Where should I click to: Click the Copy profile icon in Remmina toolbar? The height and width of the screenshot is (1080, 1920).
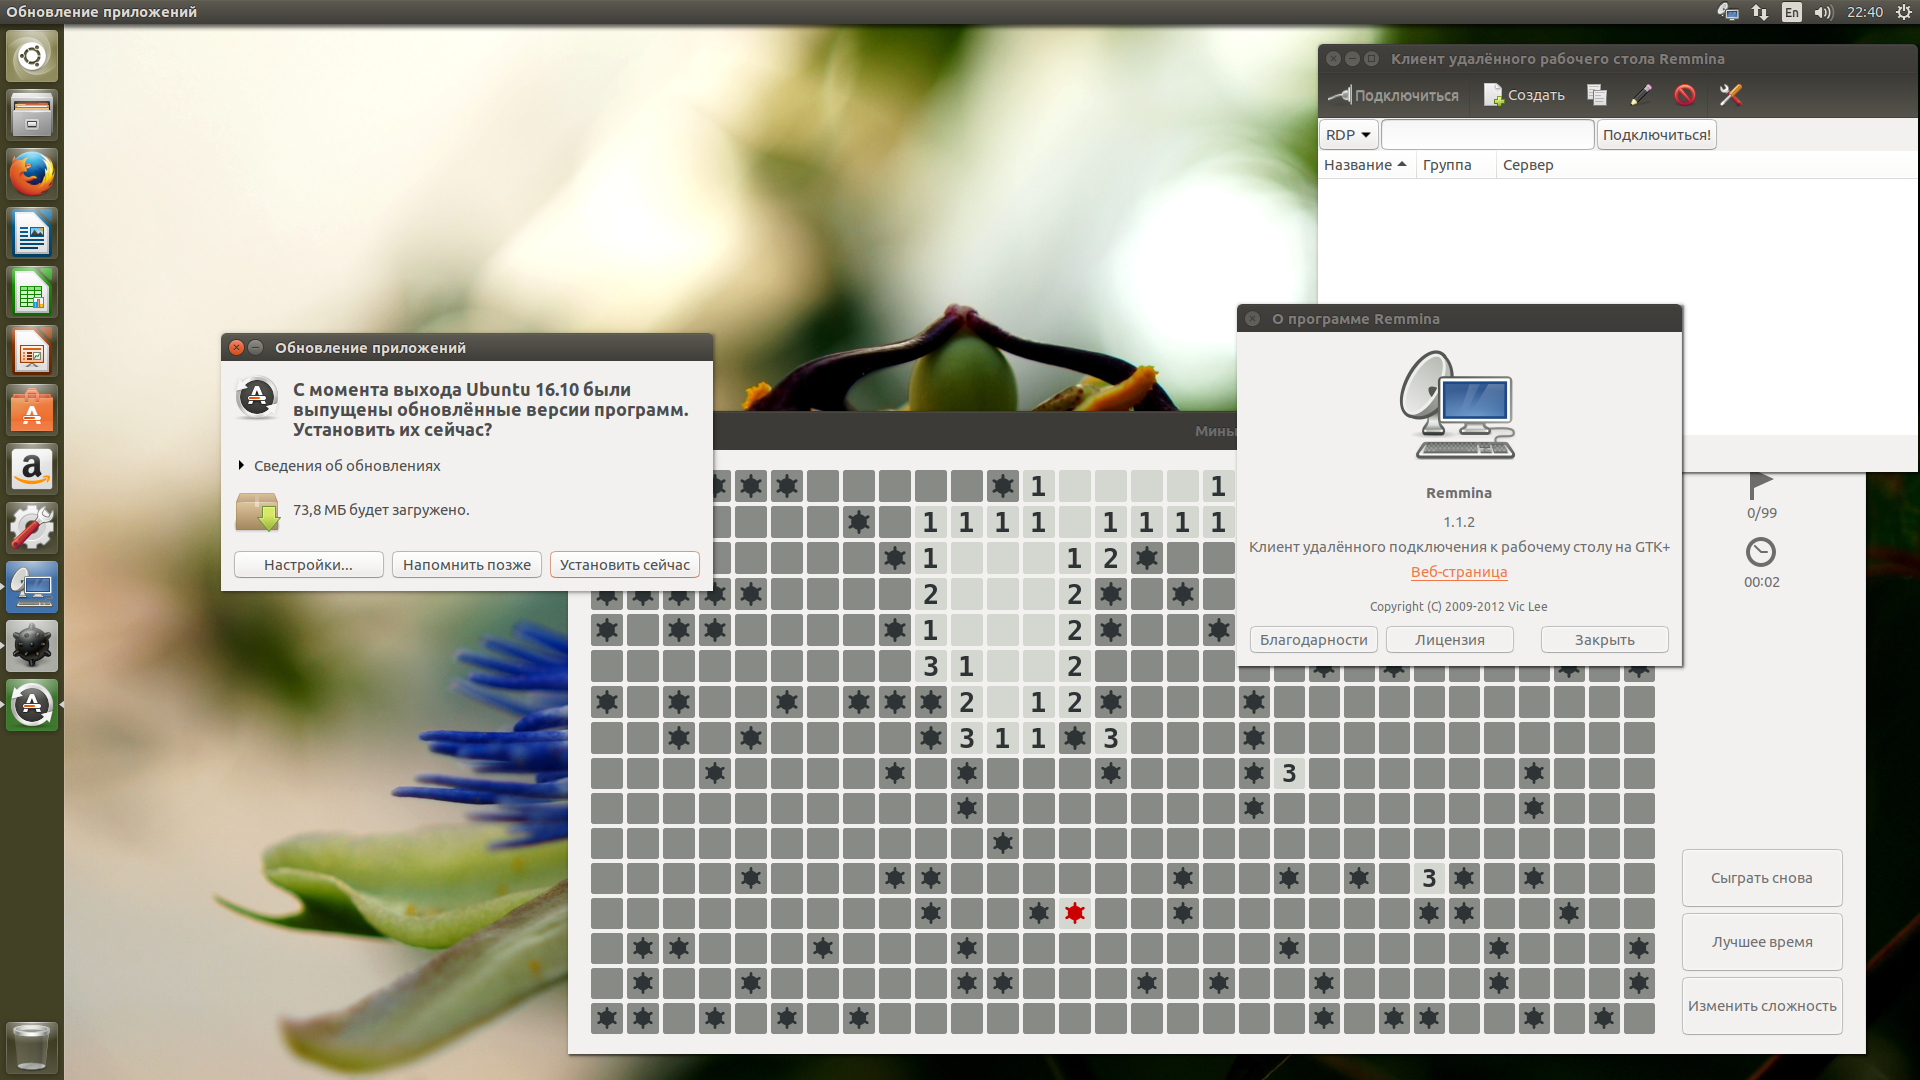coord(1597,95)
